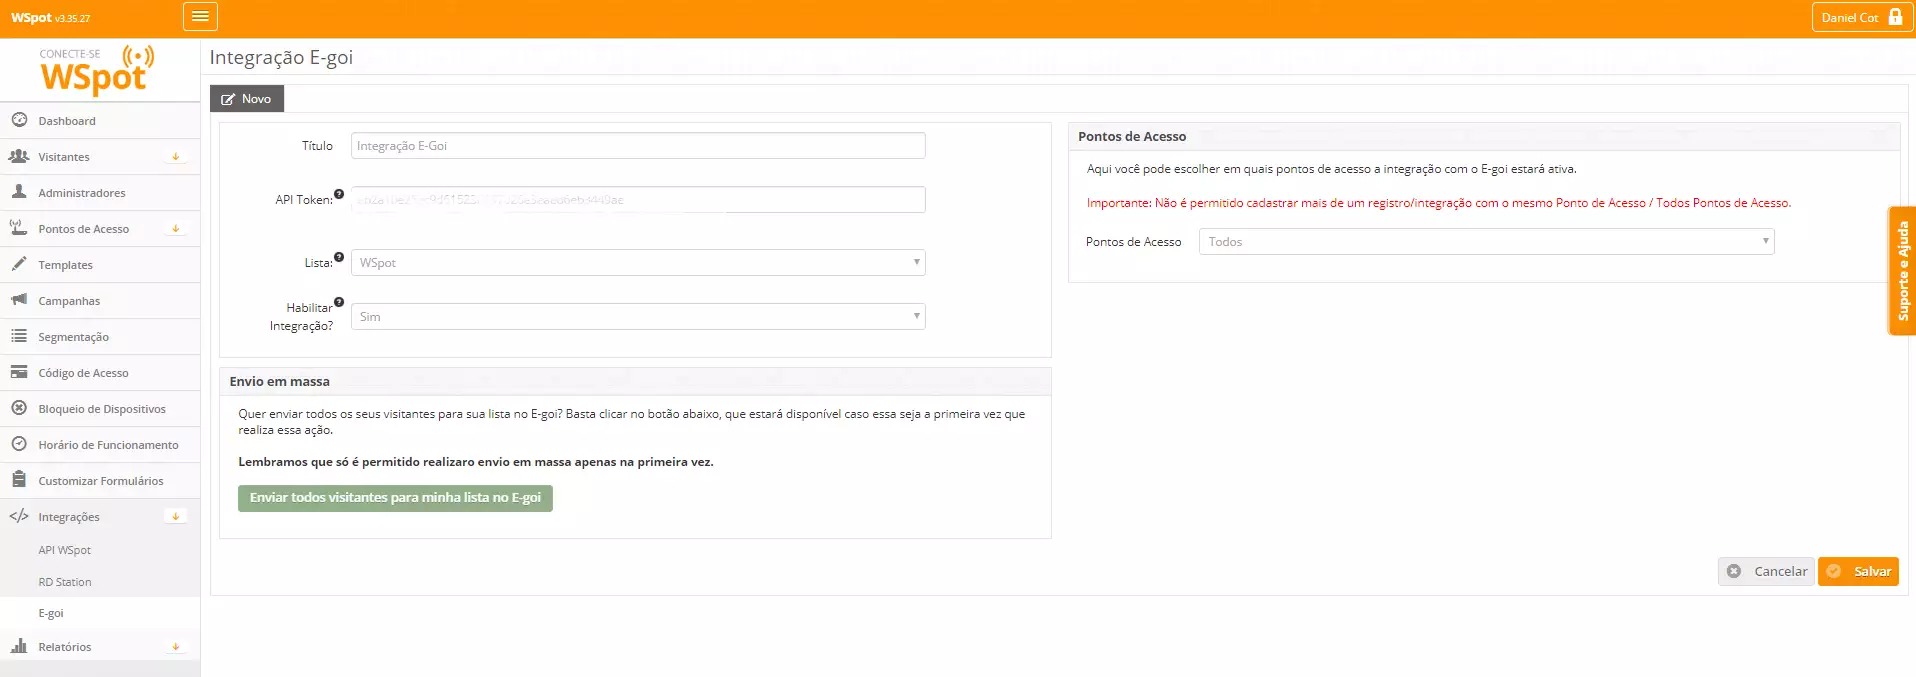Click the Customizar Formulários clipboard icon
1916x677 pixels.
(19, 480)
